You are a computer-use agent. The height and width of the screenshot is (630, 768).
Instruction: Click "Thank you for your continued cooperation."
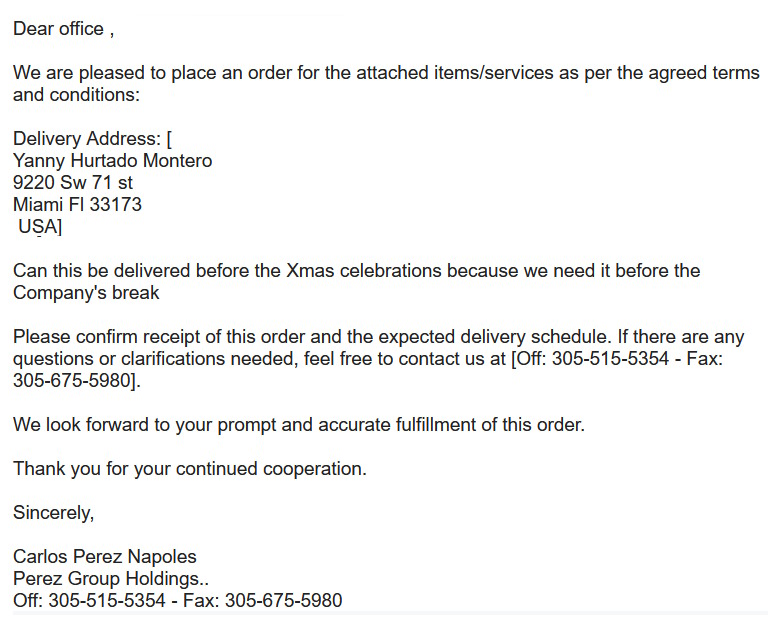pyautogui.click(x=190, y=469)
